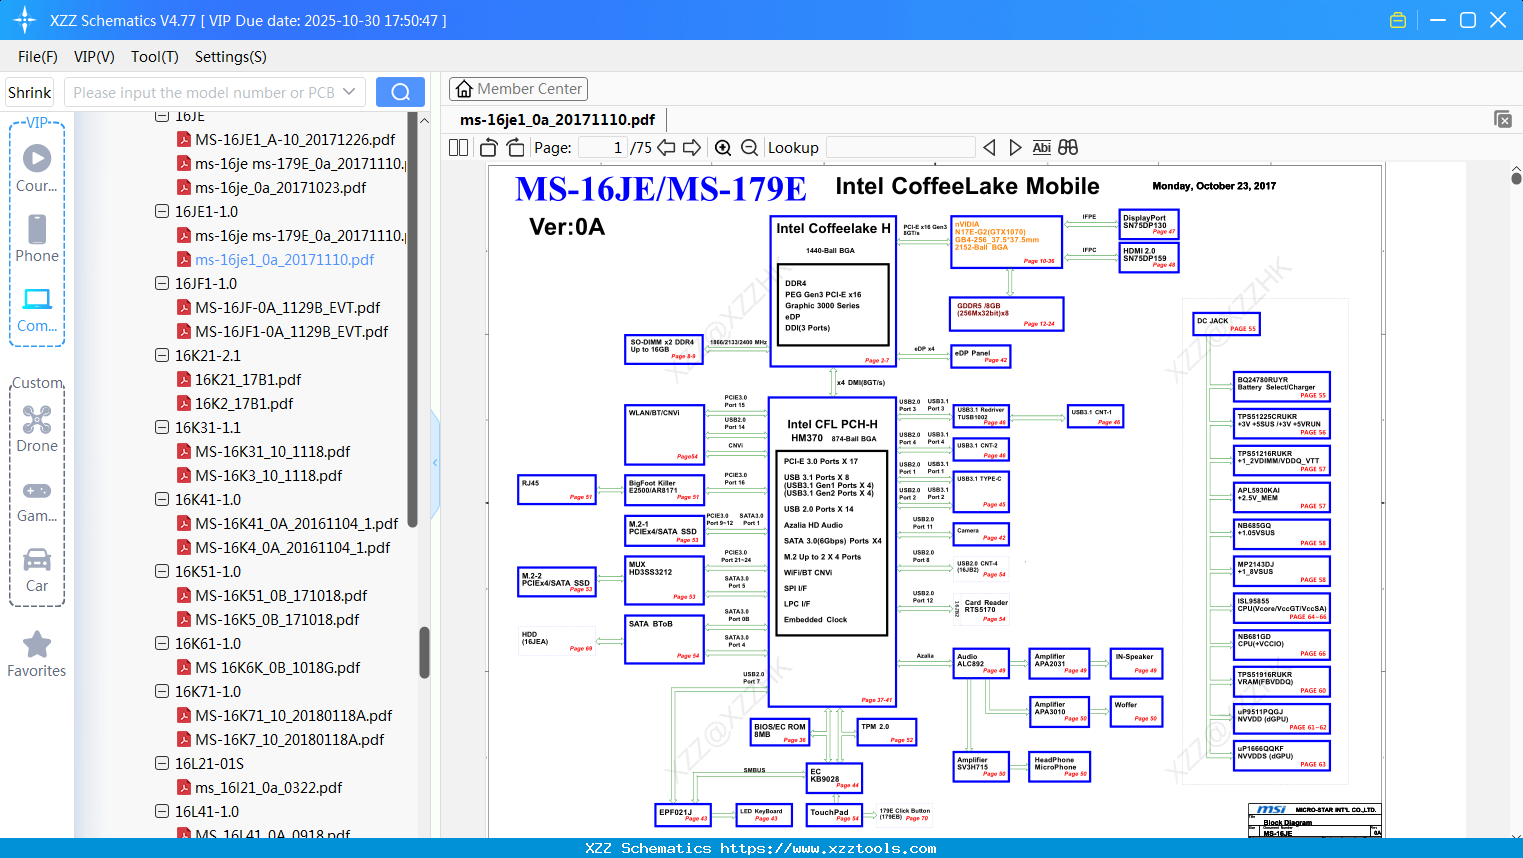Open MS-16JE1_A-10_20171226.pdf in tree
The width and height of the screenshot is (1523, 858).
[295, 140]
